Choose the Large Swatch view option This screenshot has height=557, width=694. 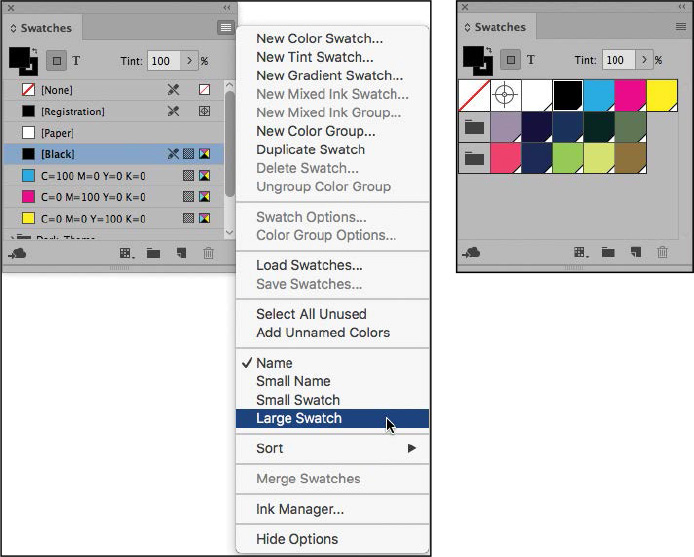click(x=299, y=418)
